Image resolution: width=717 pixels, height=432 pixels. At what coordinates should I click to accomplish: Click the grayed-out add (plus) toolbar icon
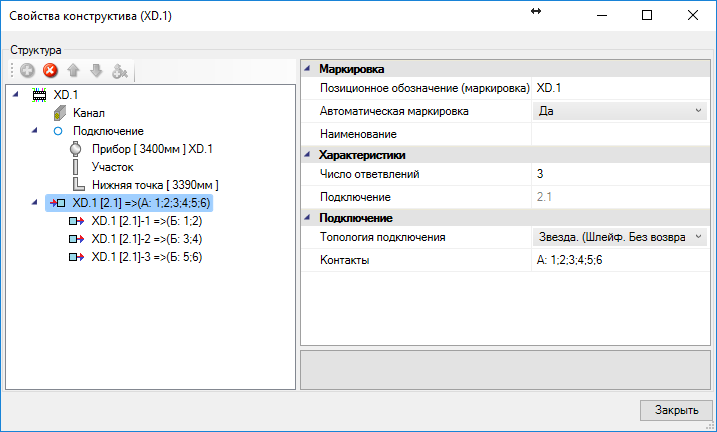(28, 72)
